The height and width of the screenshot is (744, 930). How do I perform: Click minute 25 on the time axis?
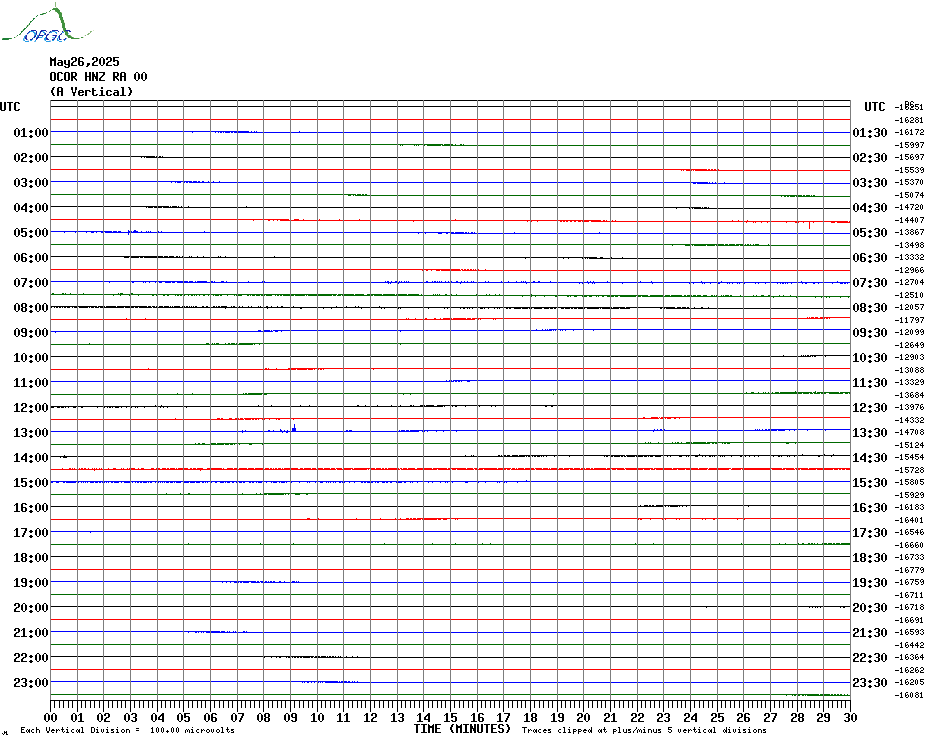tap(717, 717)
